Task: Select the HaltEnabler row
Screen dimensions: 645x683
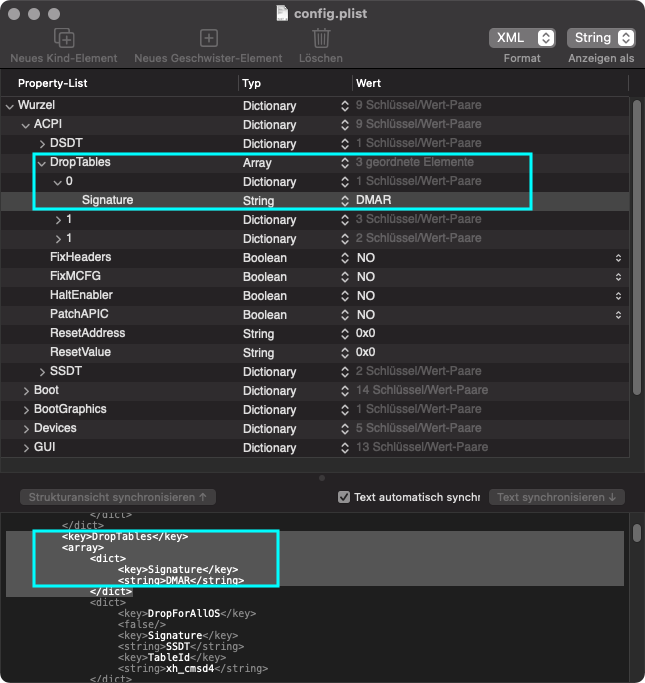Action: pyautogui.click(x=314, y=295)
